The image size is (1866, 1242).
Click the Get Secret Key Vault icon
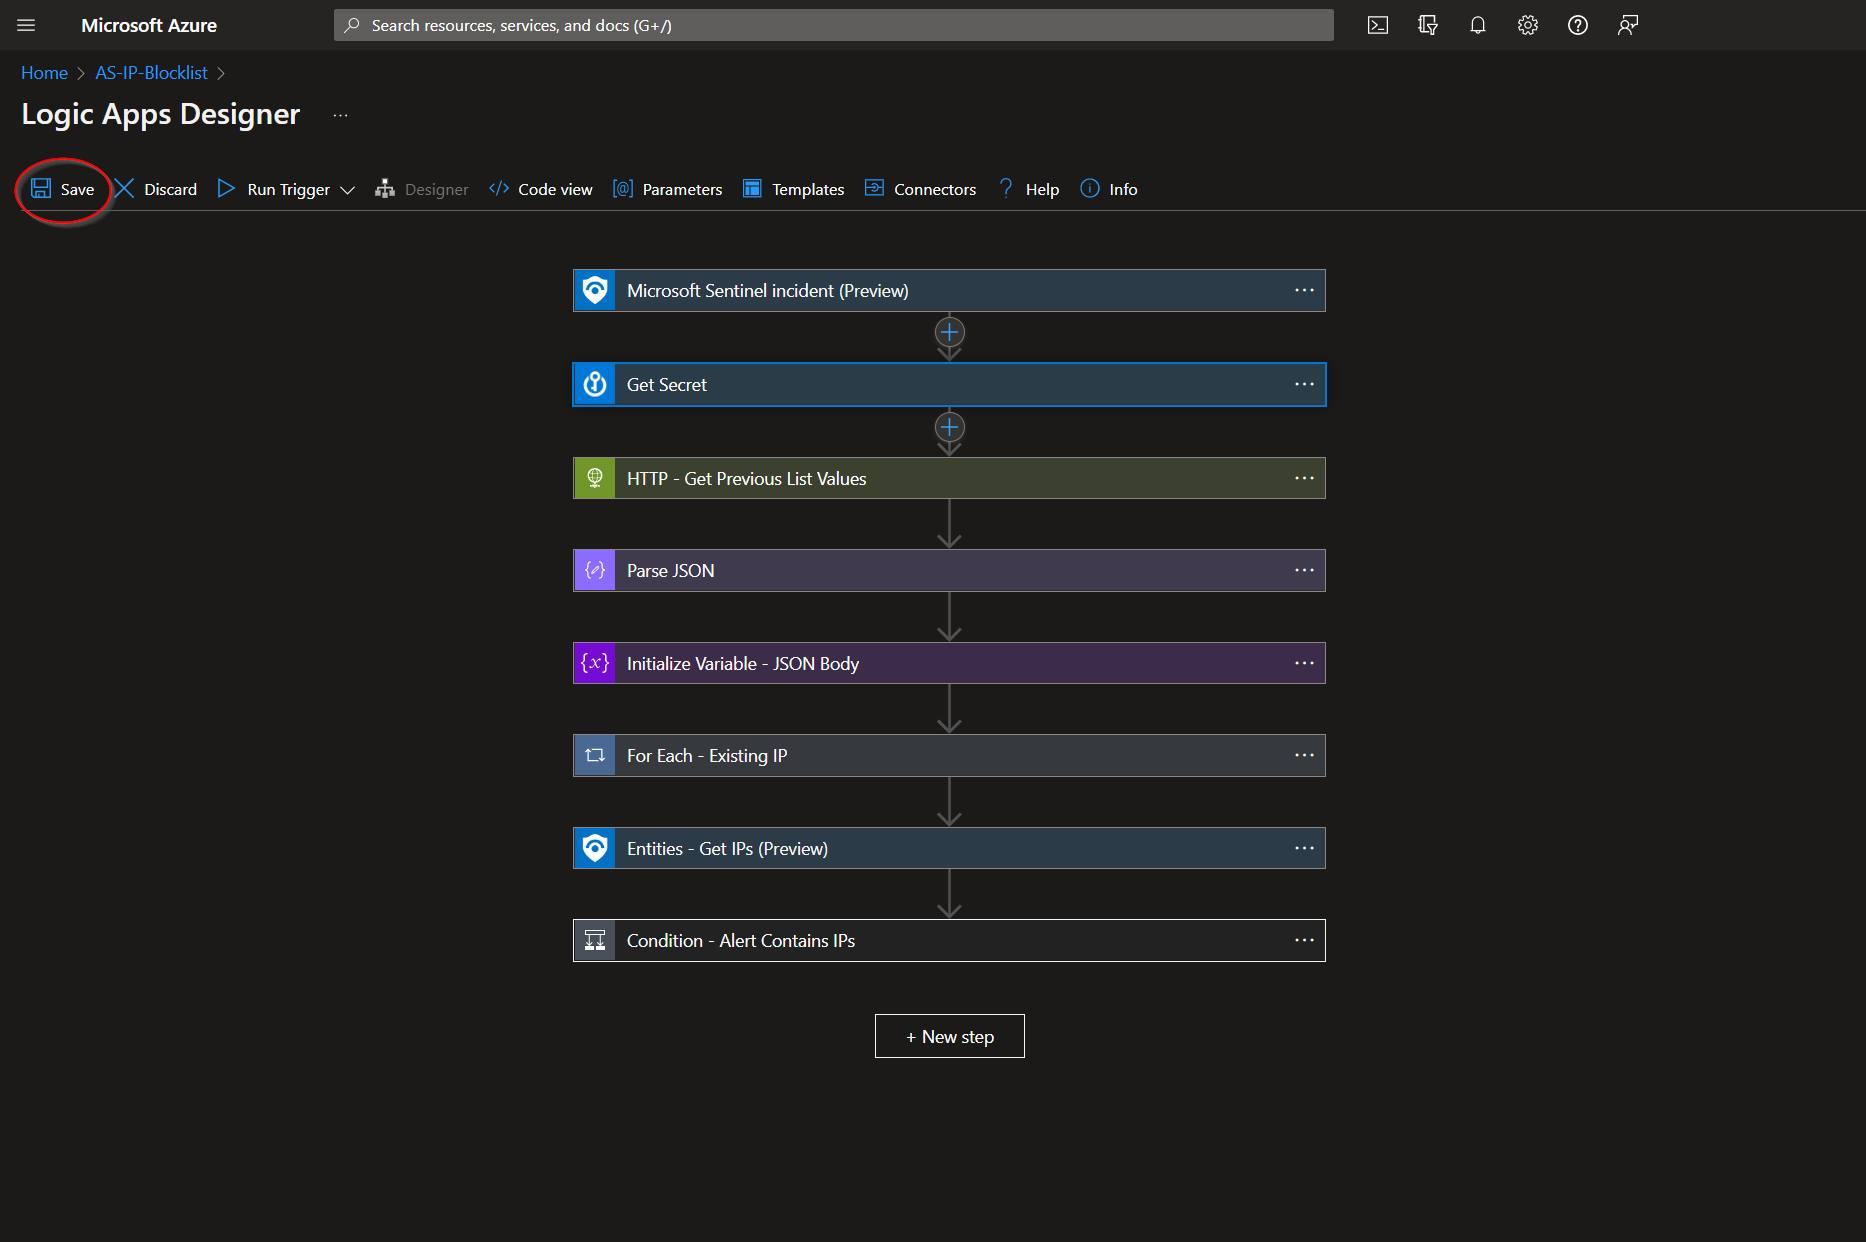pyautogui.click(x=595, y=384)
